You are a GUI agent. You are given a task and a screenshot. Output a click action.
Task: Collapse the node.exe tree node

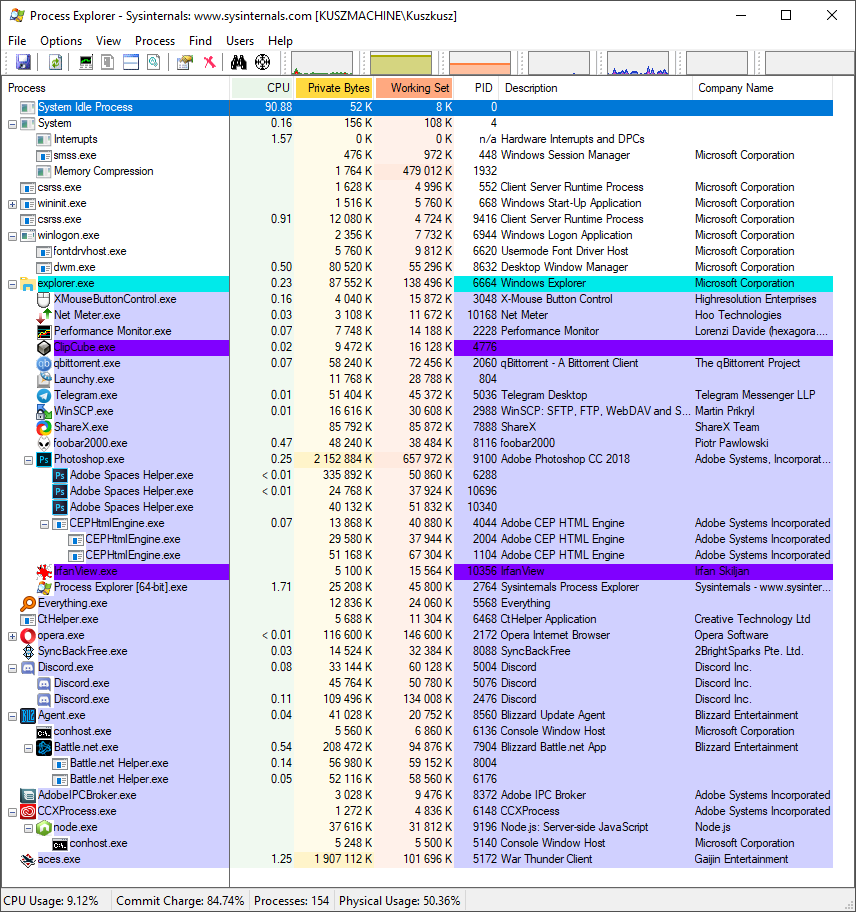(x=28, y=828)
